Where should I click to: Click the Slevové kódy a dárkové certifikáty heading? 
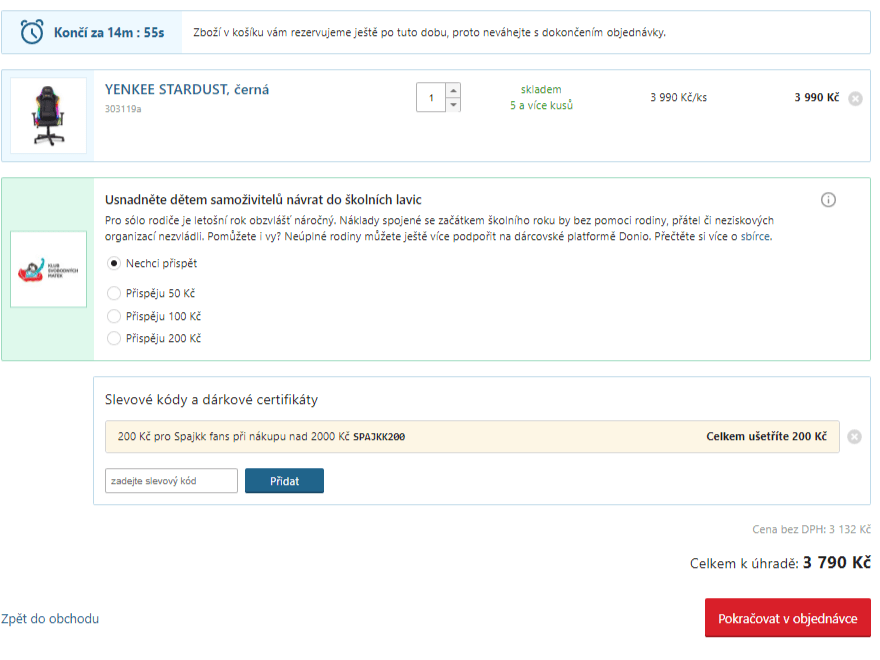tap(211, 400)
